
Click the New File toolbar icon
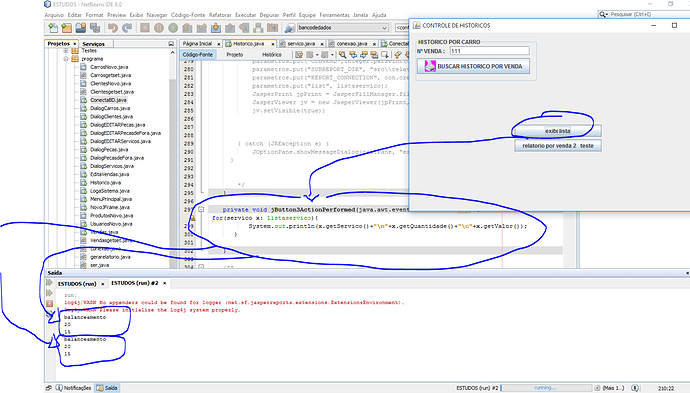(53, 28)
